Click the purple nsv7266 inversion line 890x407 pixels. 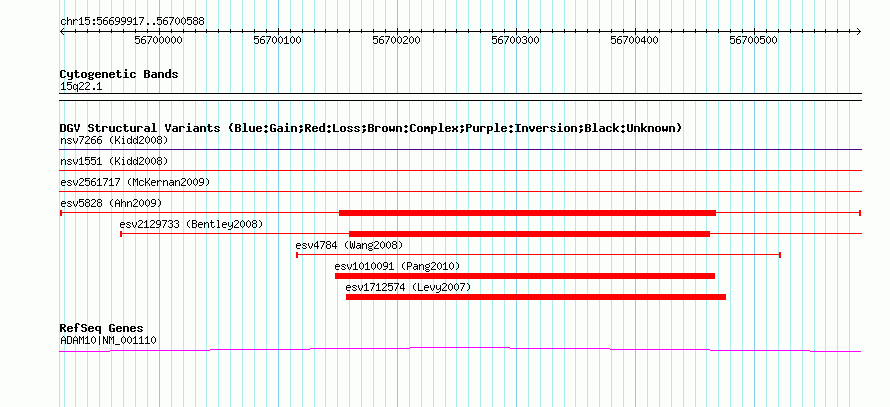[460, 150]
